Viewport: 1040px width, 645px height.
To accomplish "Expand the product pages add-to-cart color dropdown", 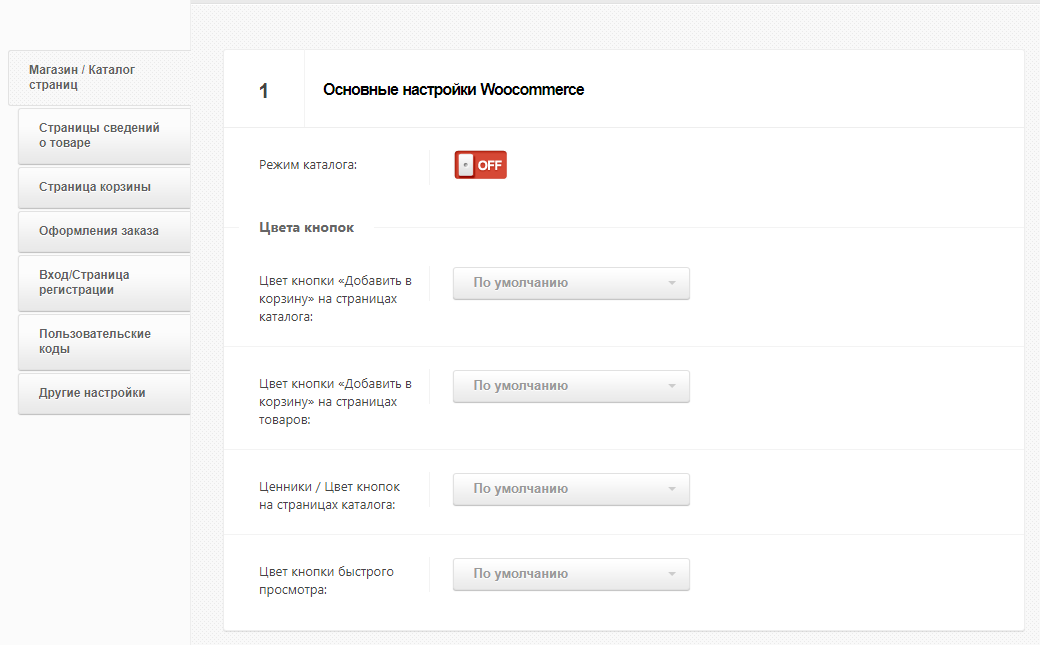I will (571, 386).
